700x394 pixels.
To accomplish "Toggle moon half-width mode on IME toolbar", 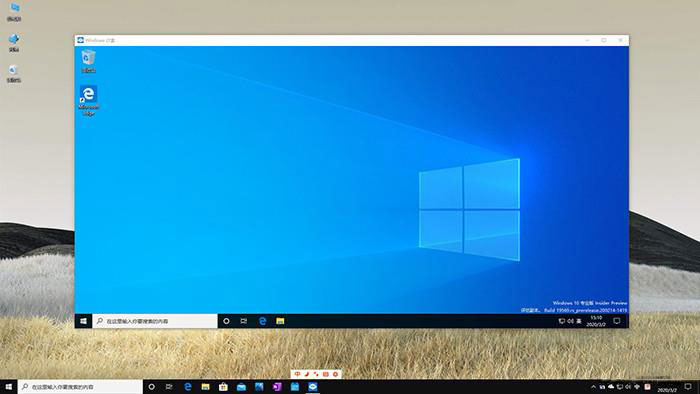I will pyautogui.click(x=307, y=374).
